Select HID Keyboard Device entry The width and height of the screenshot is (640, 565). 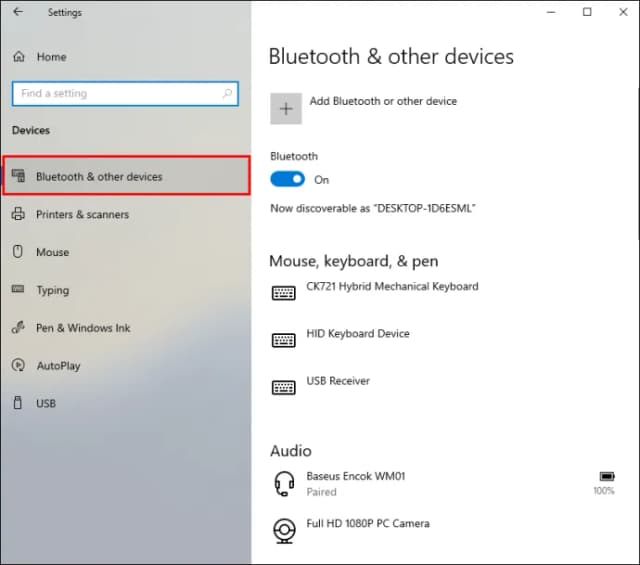(x=358, y=334)
